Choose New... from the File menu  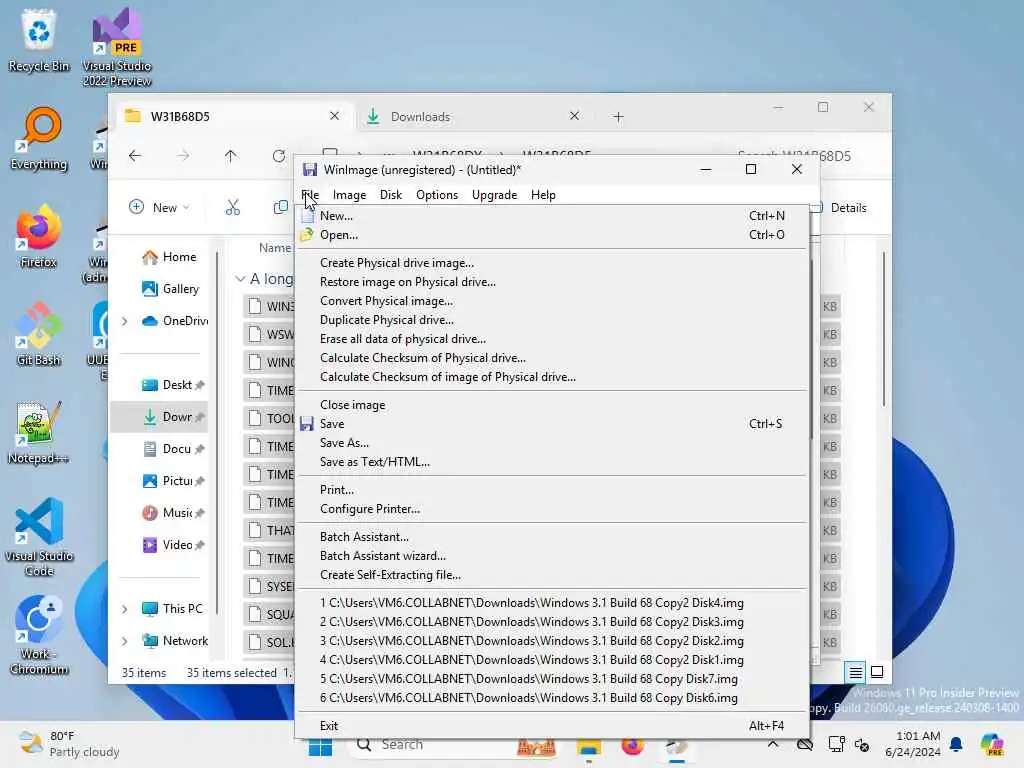tap(552, 216)
